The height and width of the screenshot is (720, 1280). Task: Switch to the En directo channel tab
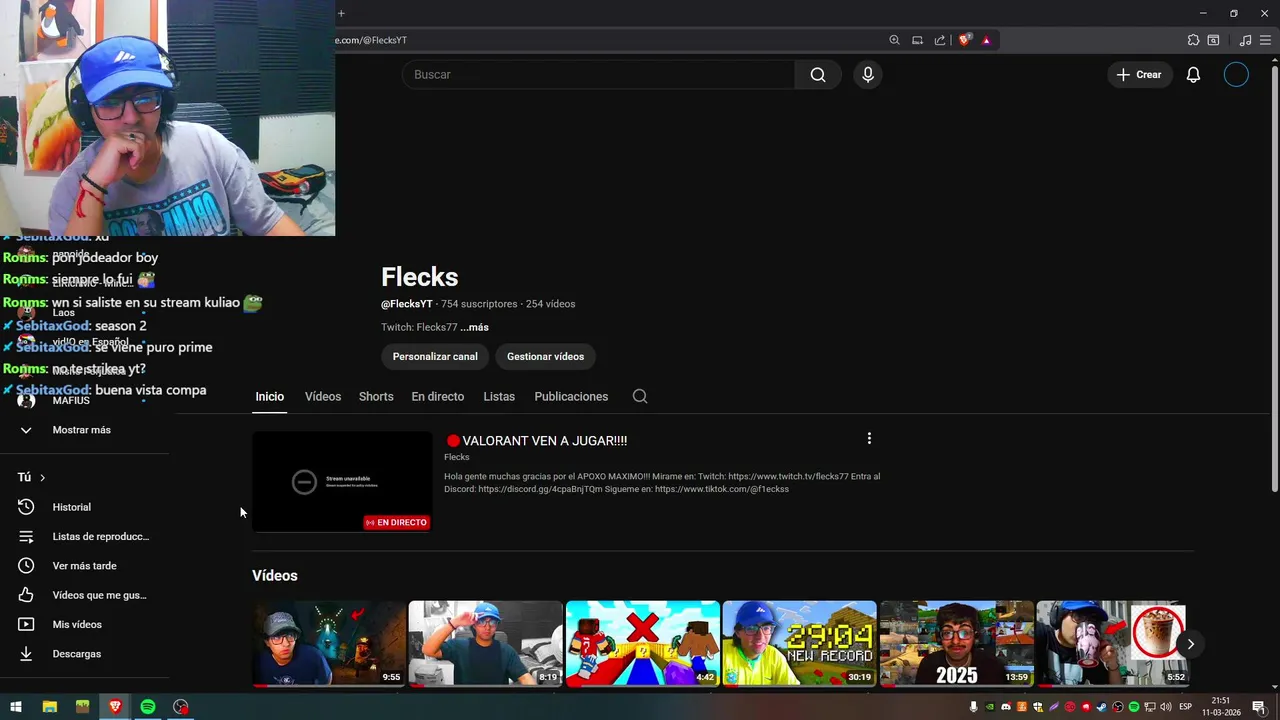[438, 397]
